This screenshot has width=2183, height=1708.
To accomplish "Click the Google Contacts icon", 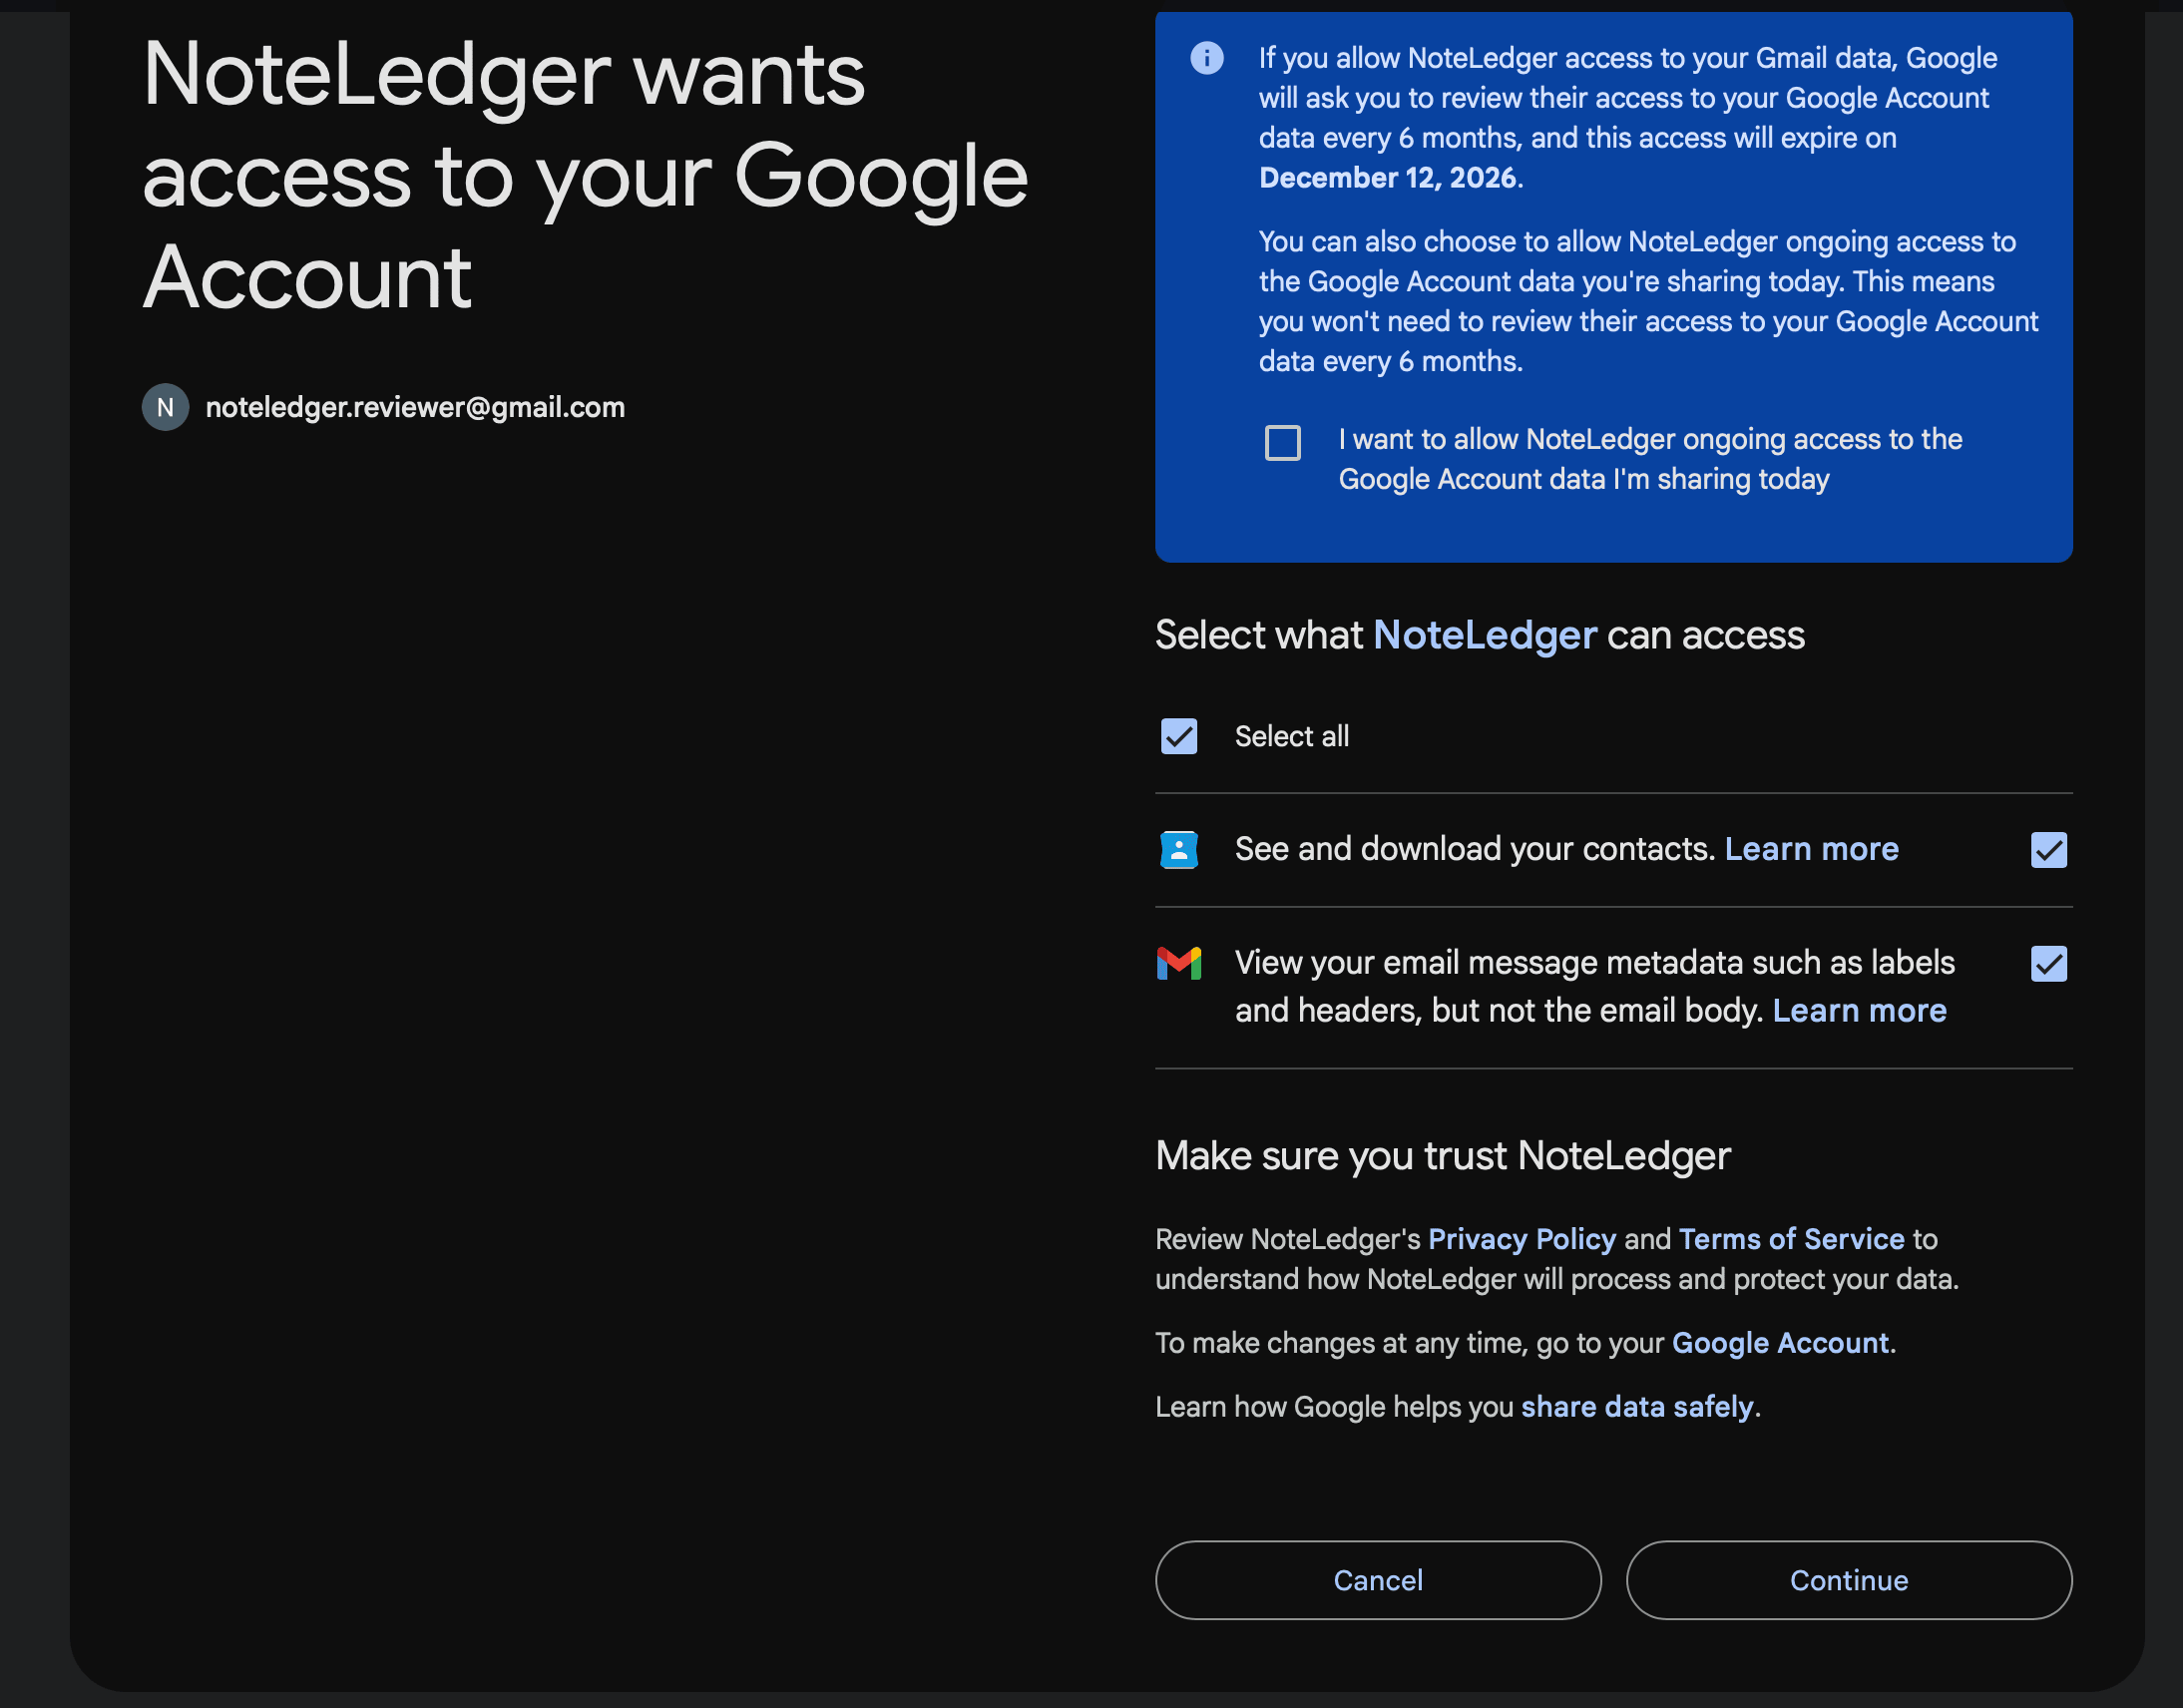I will 1178,850.
